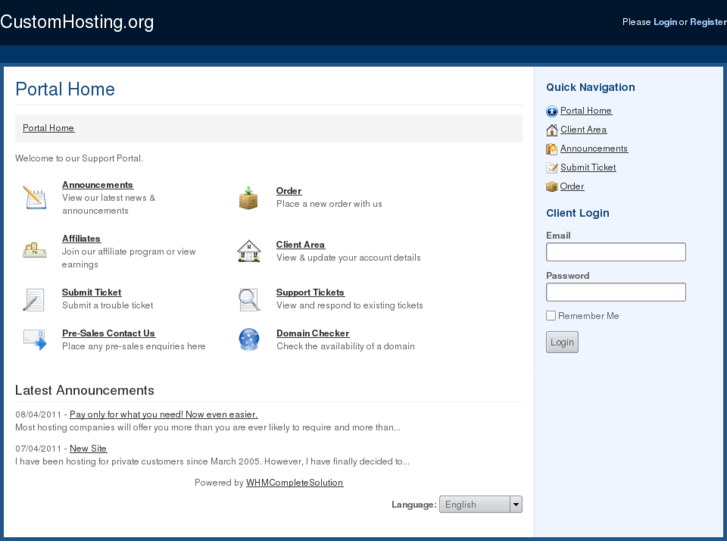Open the Affiliates link
The width and height of the screenshot is (727, 545).
coord(81,238)
